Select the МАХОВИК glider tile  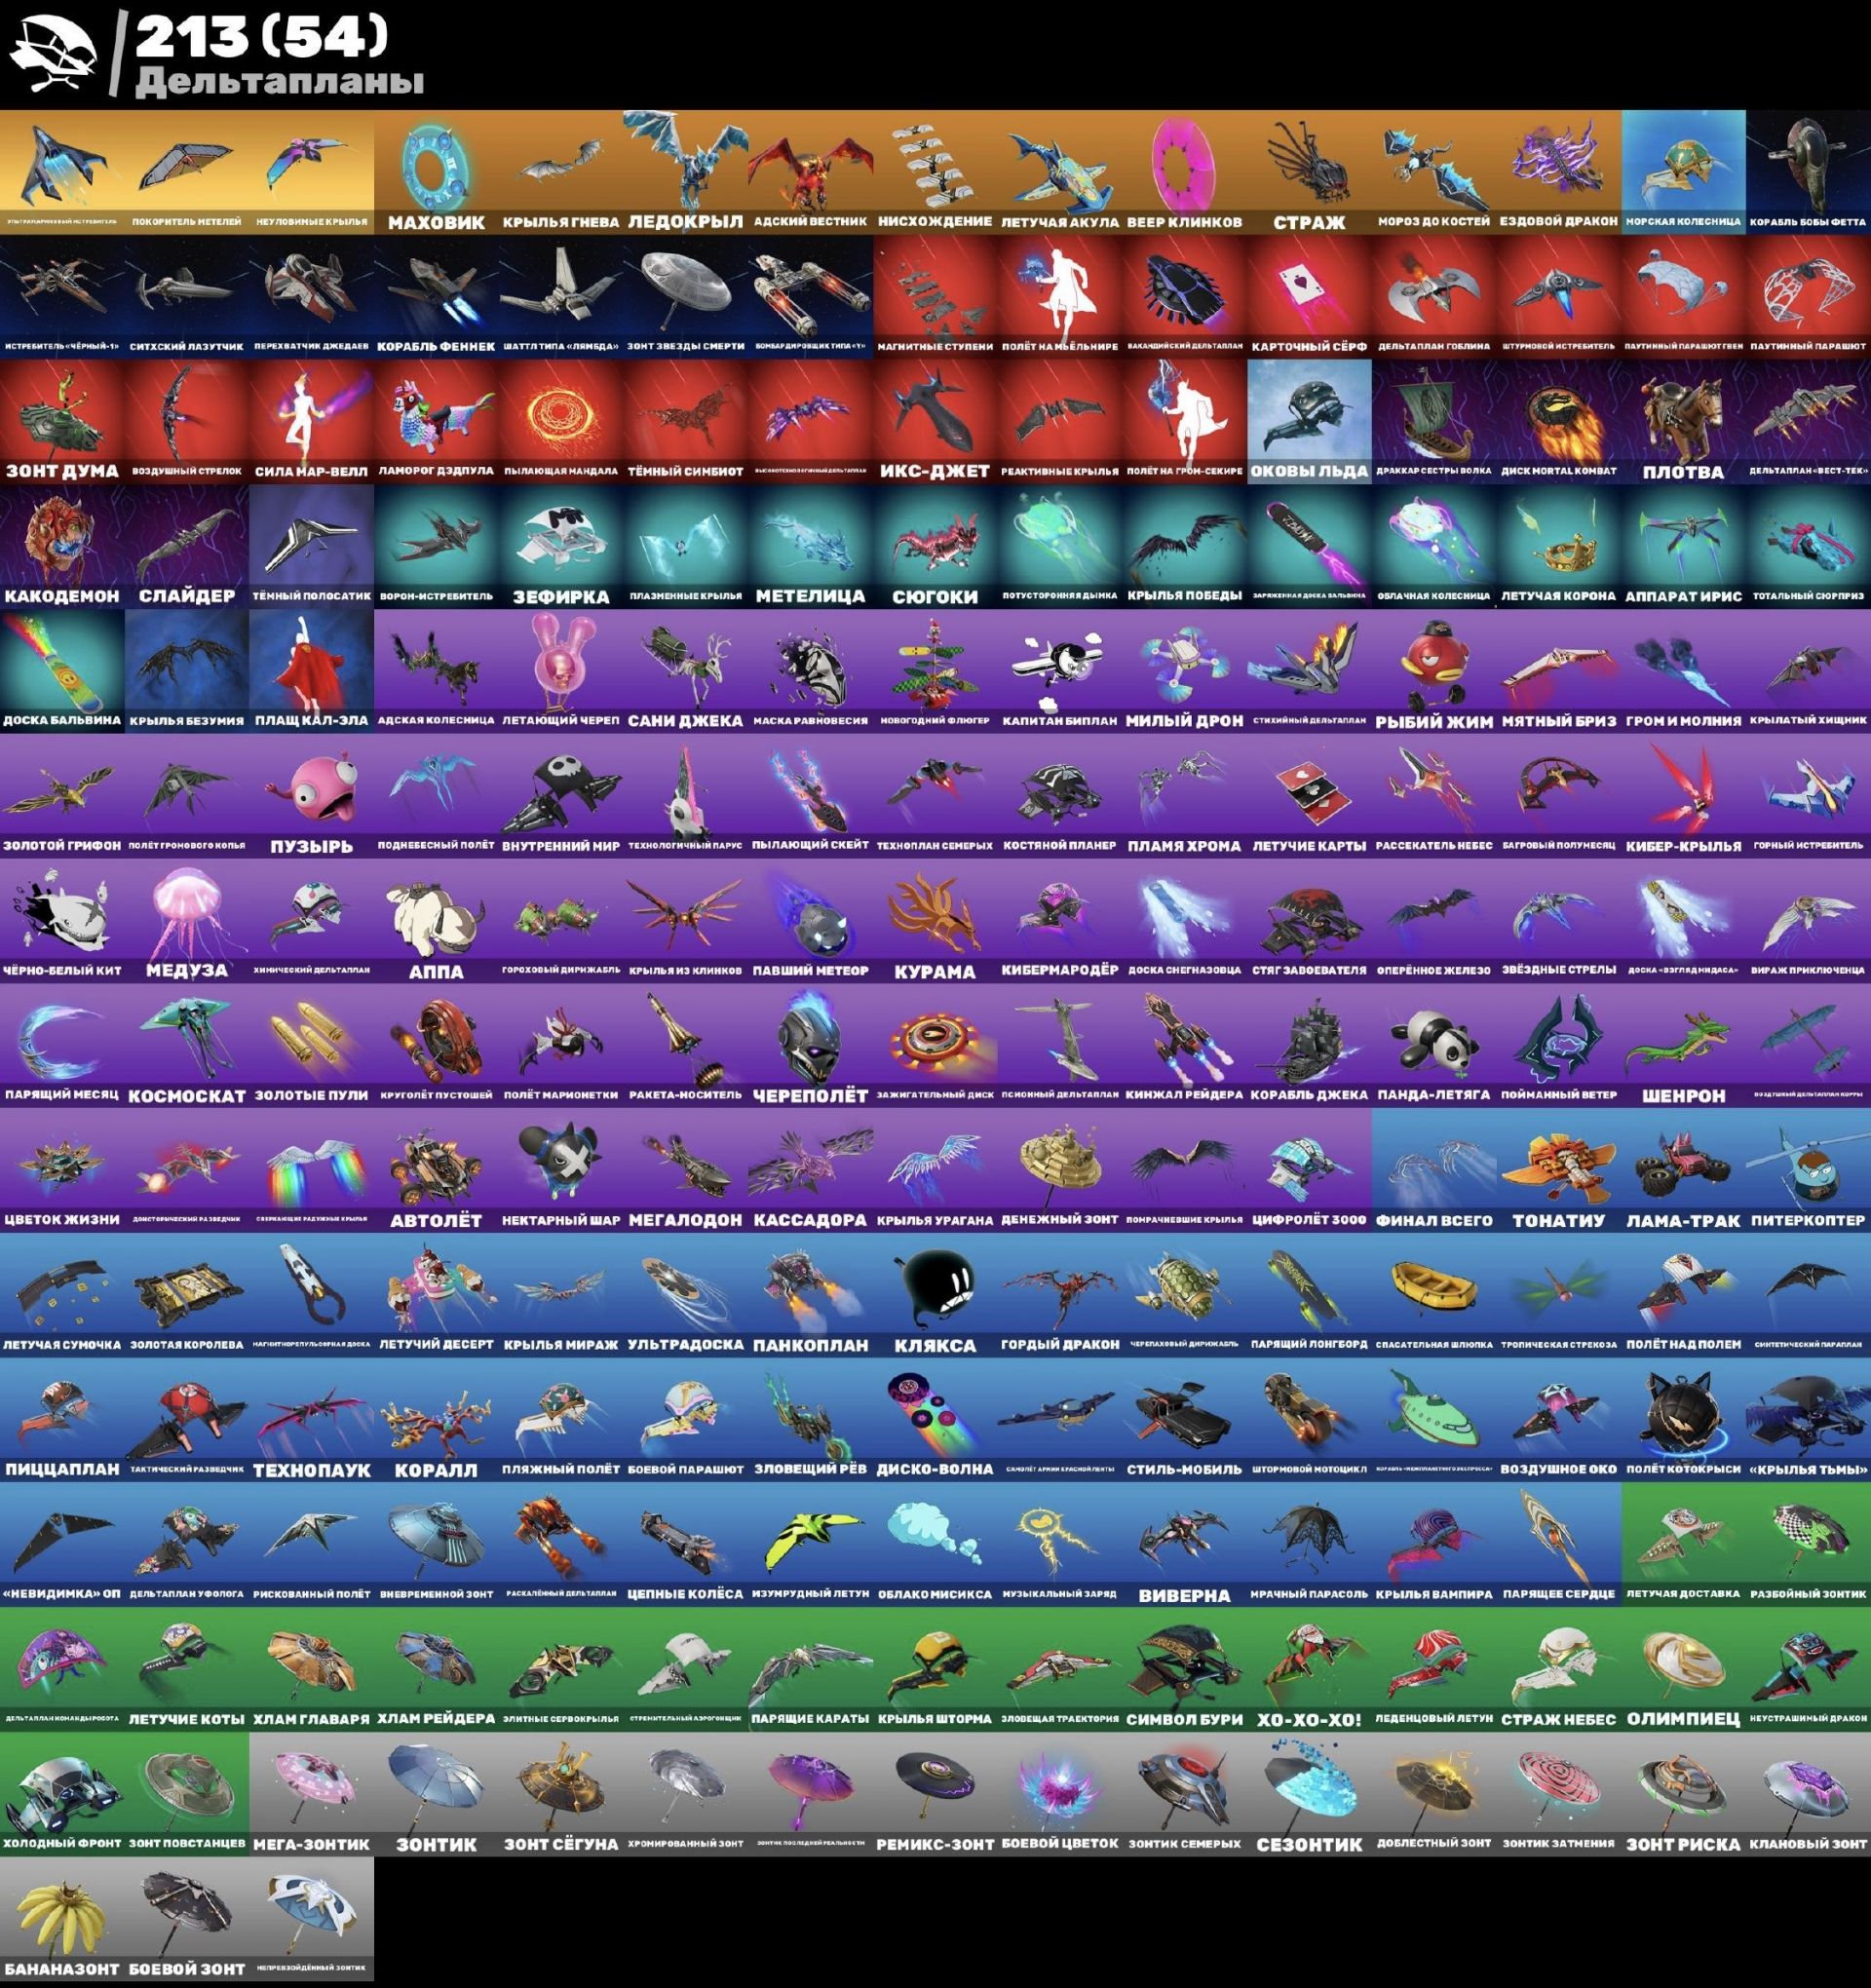coord(436,172)
